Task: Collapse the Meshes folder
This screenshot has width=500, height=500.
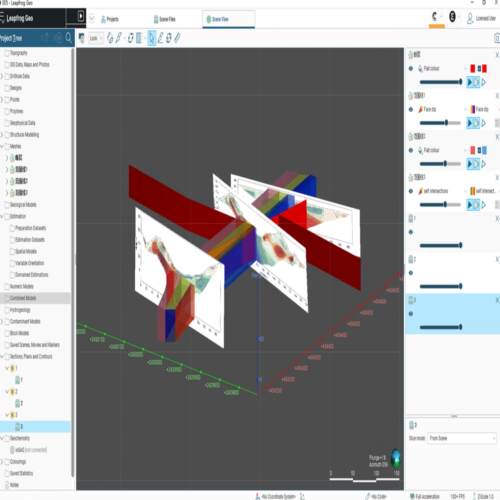Action: click(x=2, y=146)
